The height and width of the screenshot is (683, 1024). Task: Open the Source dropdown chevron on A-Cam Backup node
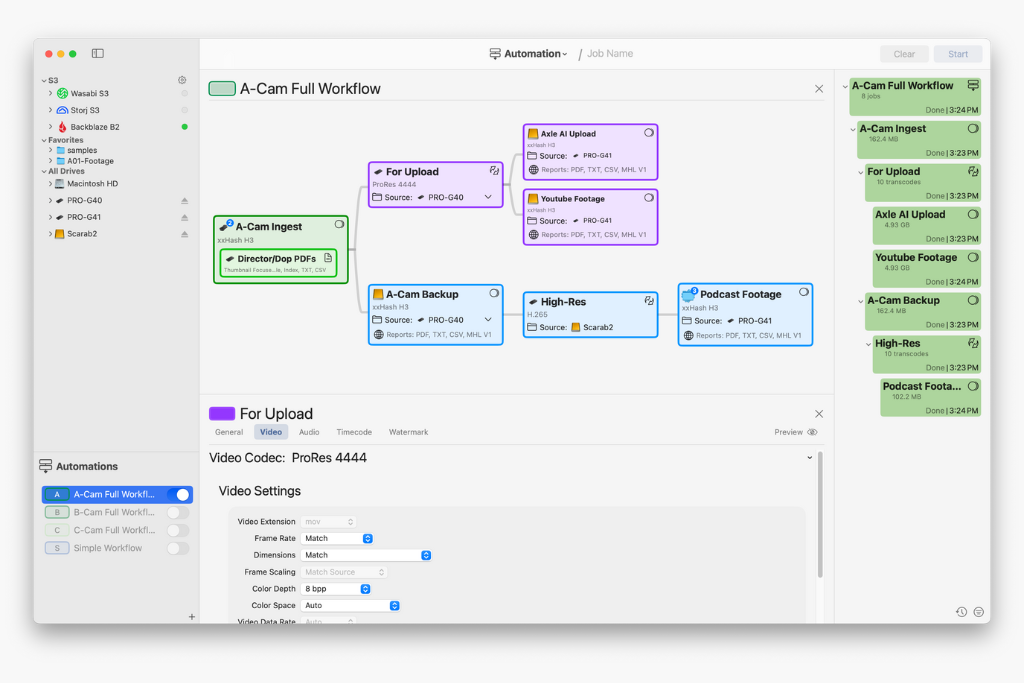point(488,320)
